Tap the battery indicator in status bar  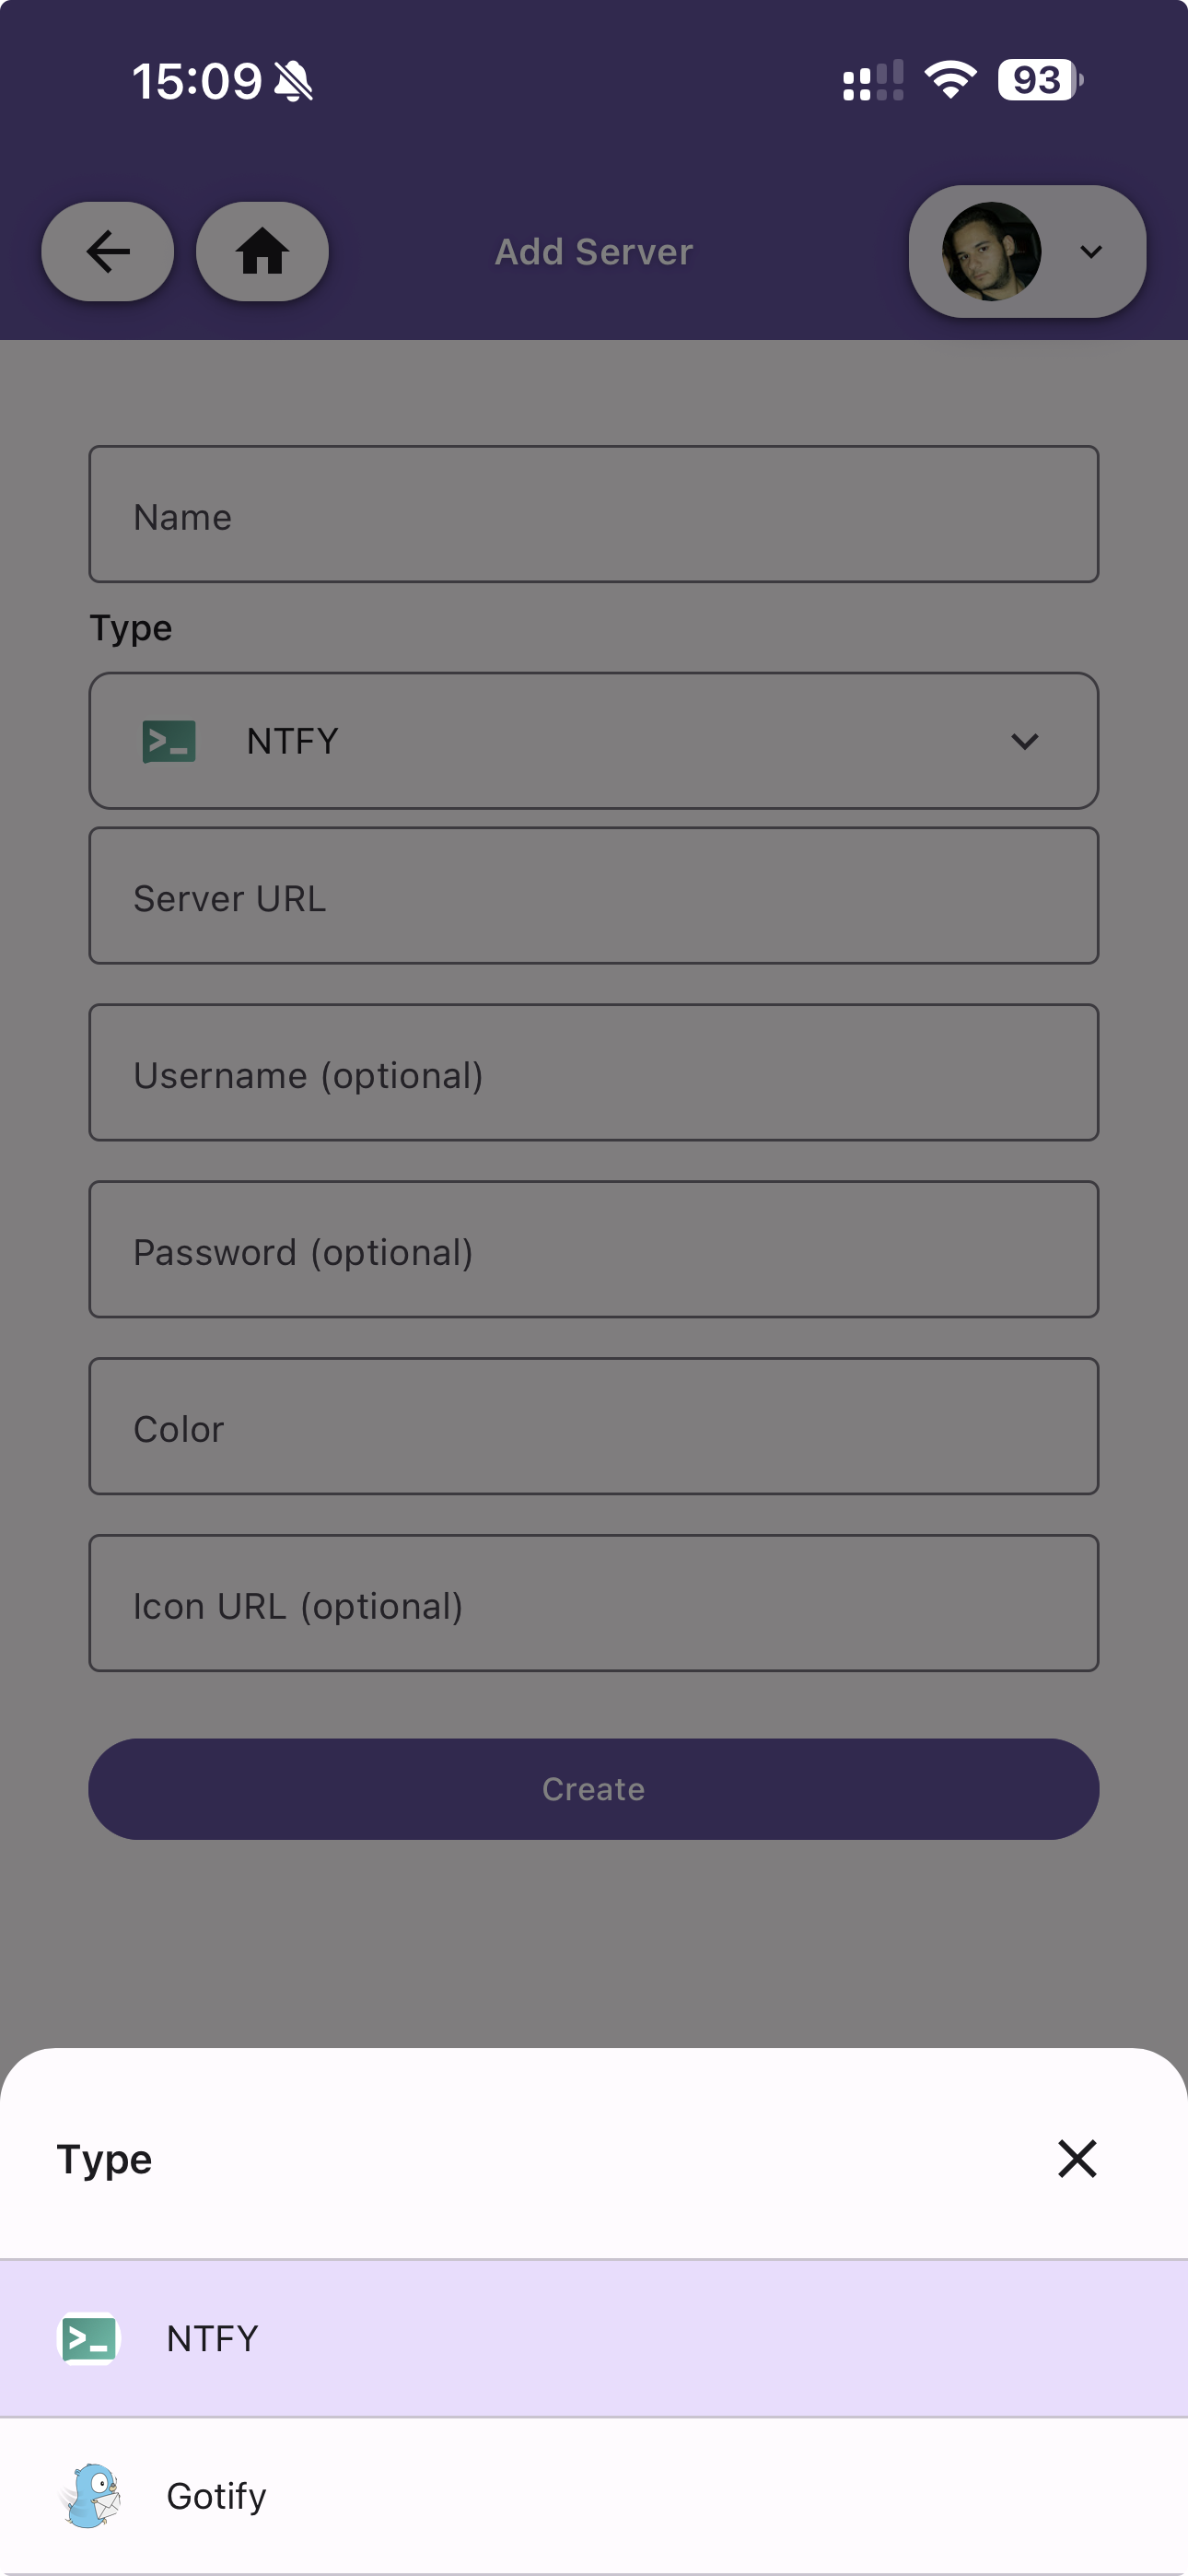pyautogui.click(x=1040, y=80)
